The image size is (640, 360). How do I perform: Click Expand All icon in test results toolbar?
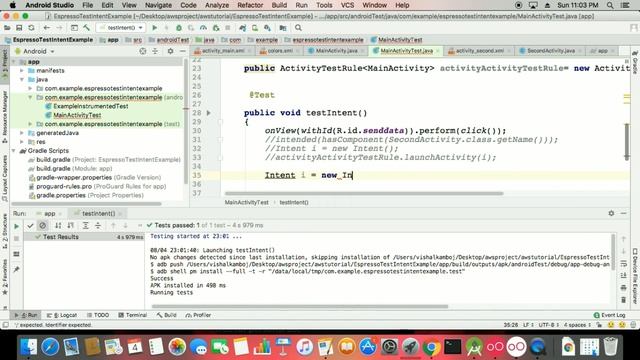(x=86, y=225)
